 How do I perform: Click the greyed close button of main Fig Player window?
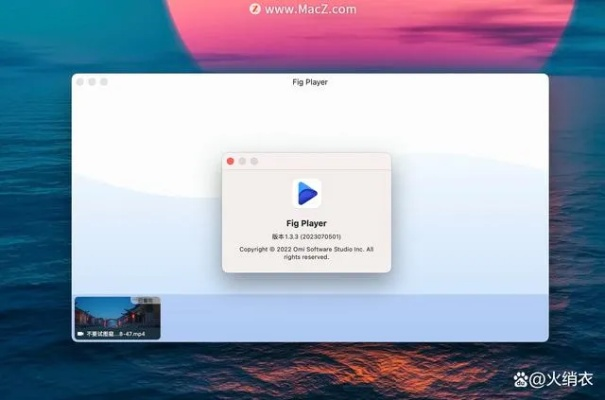[x=80, y=82]
